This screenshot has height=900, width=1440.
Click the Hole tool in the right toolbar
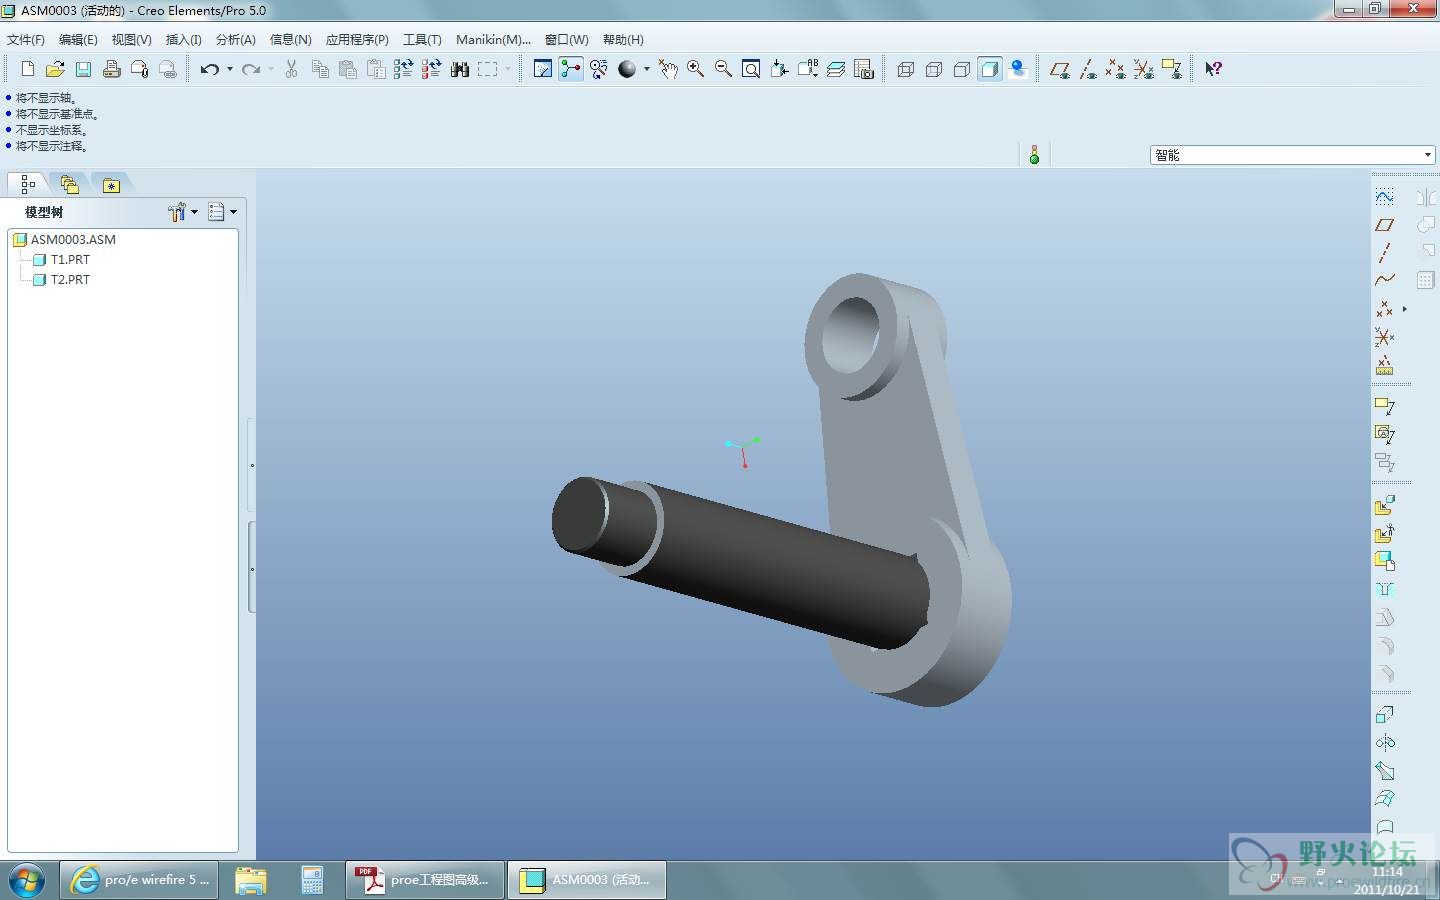tap(1384, 589)
